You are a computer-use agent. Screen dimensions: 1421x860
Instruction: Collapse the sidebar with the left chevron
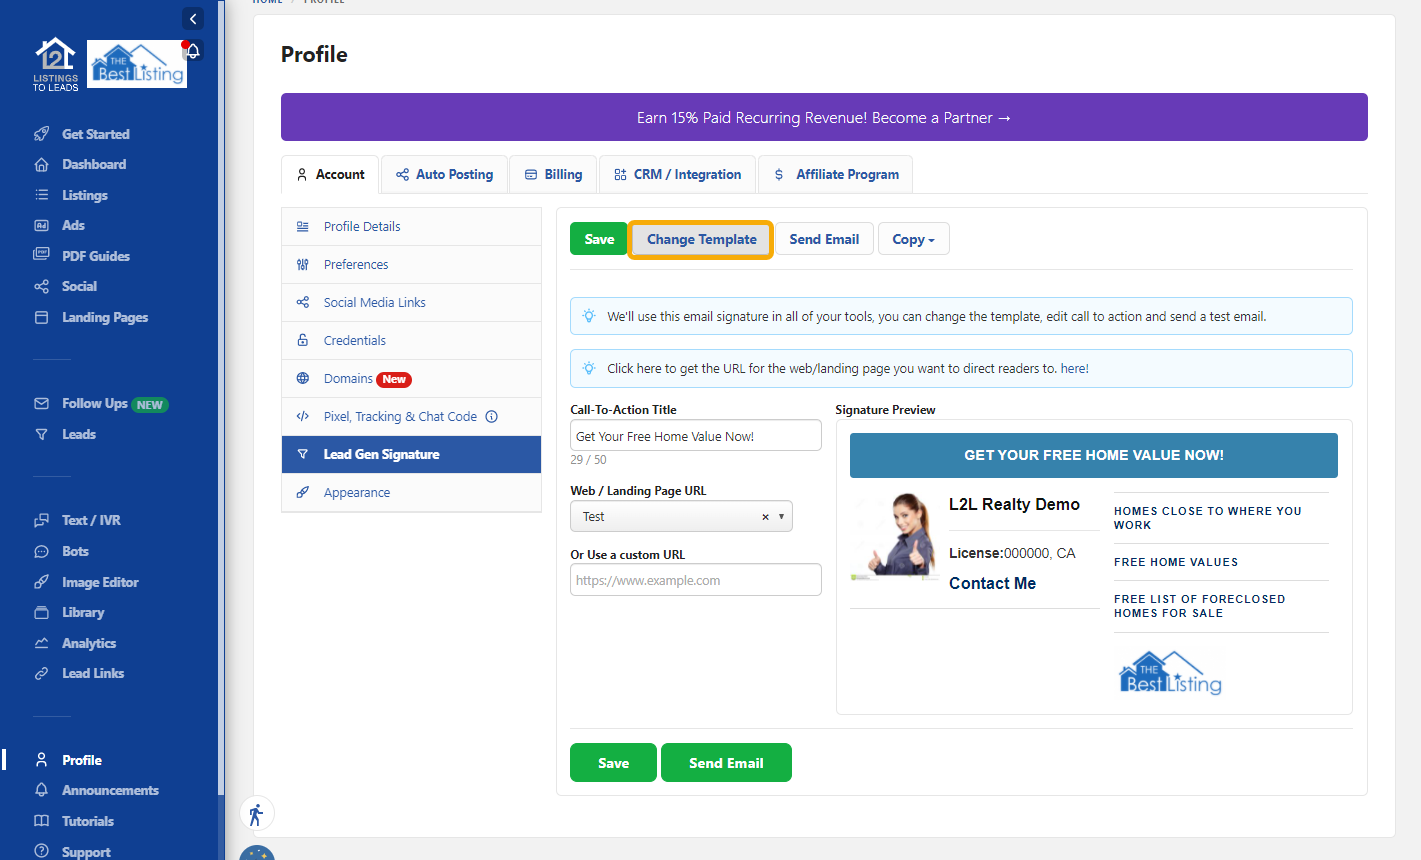point(192,18)
